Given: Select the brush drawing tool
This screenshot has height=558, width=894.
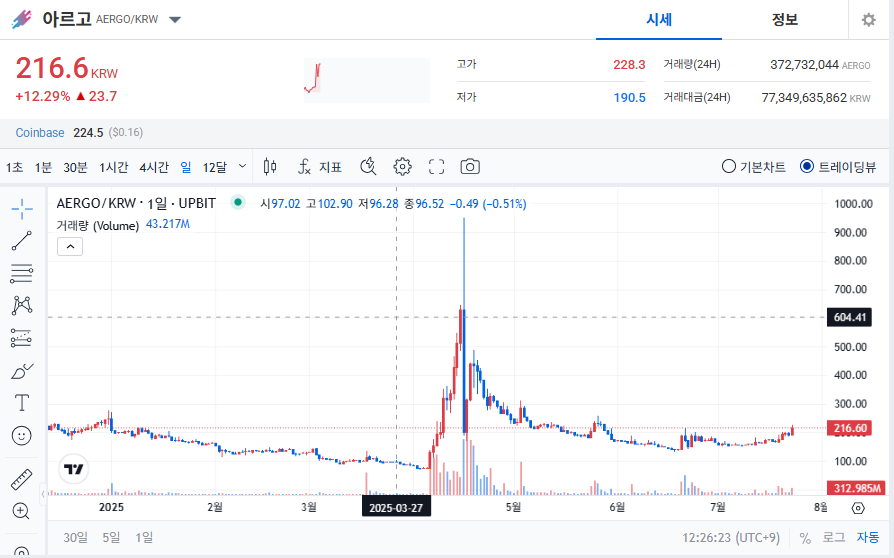Looking at the screenshot, I should pyautogui.click(x=22, y=371).
